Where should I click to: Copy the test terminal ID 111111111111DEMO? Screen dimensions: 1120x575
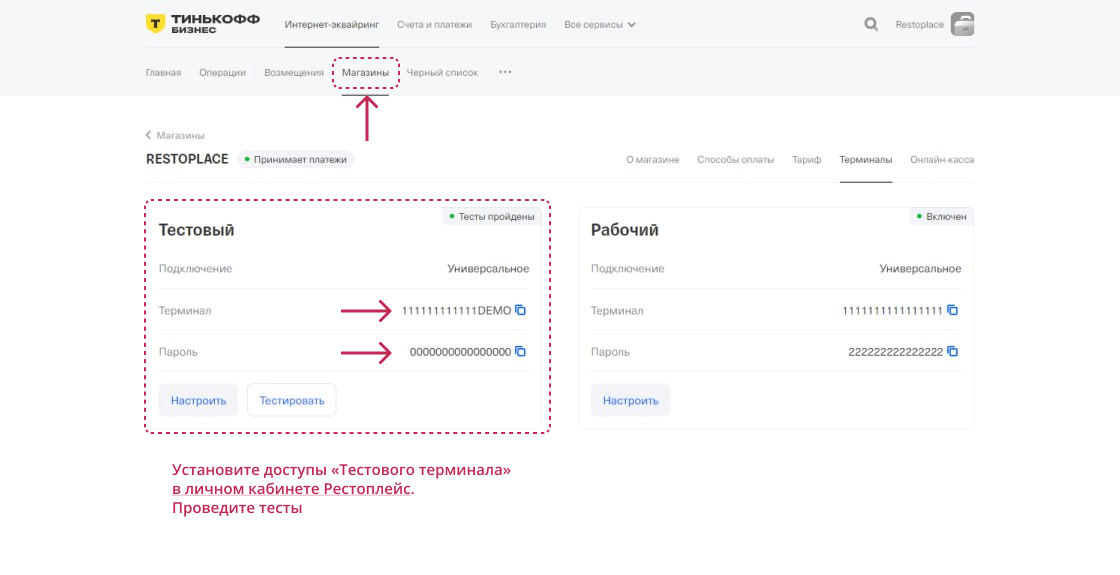[521, 310]
